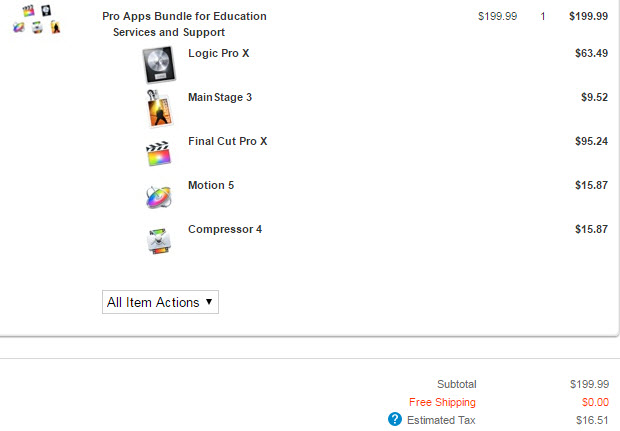
Task: Click the Motion 5 product name
Action: coord(211,185)
